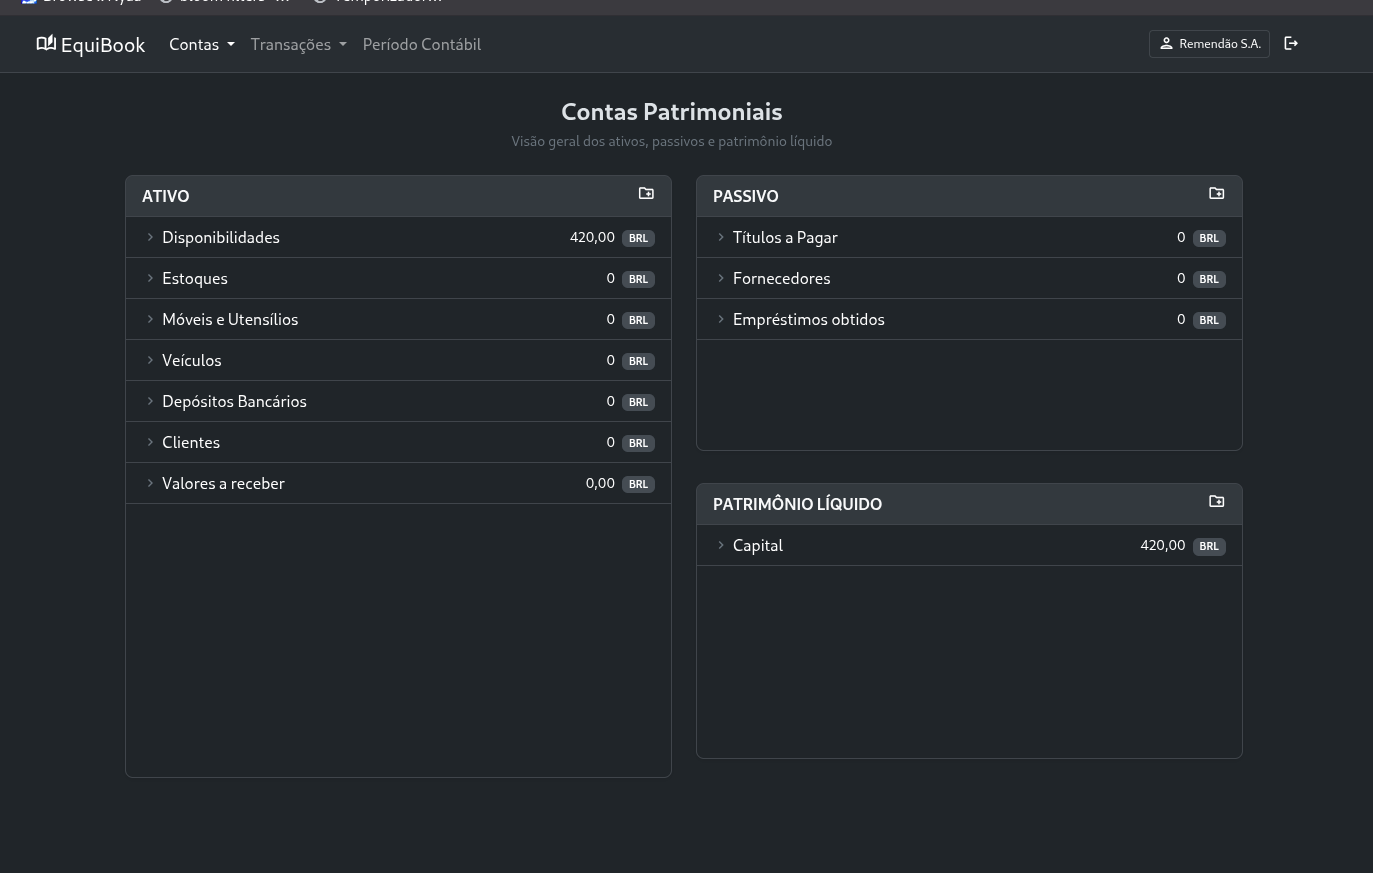
Task: Click the logout icon at top right
Action: (x=1290, y=43)
